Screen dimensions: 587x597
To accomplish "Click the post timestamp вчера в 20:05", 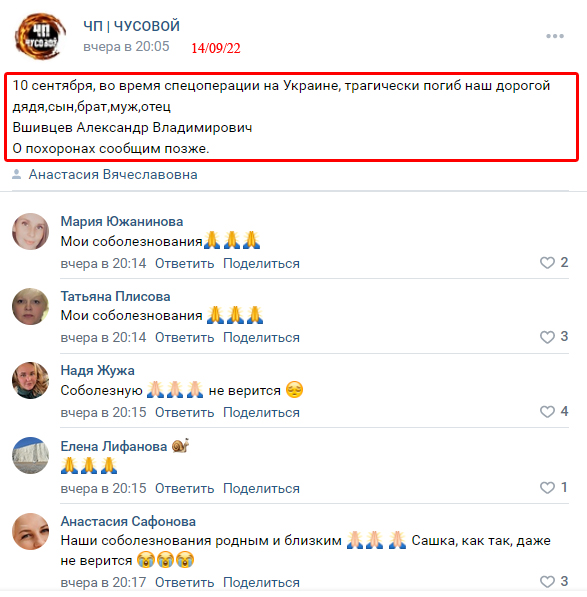I will click(126, 46).
